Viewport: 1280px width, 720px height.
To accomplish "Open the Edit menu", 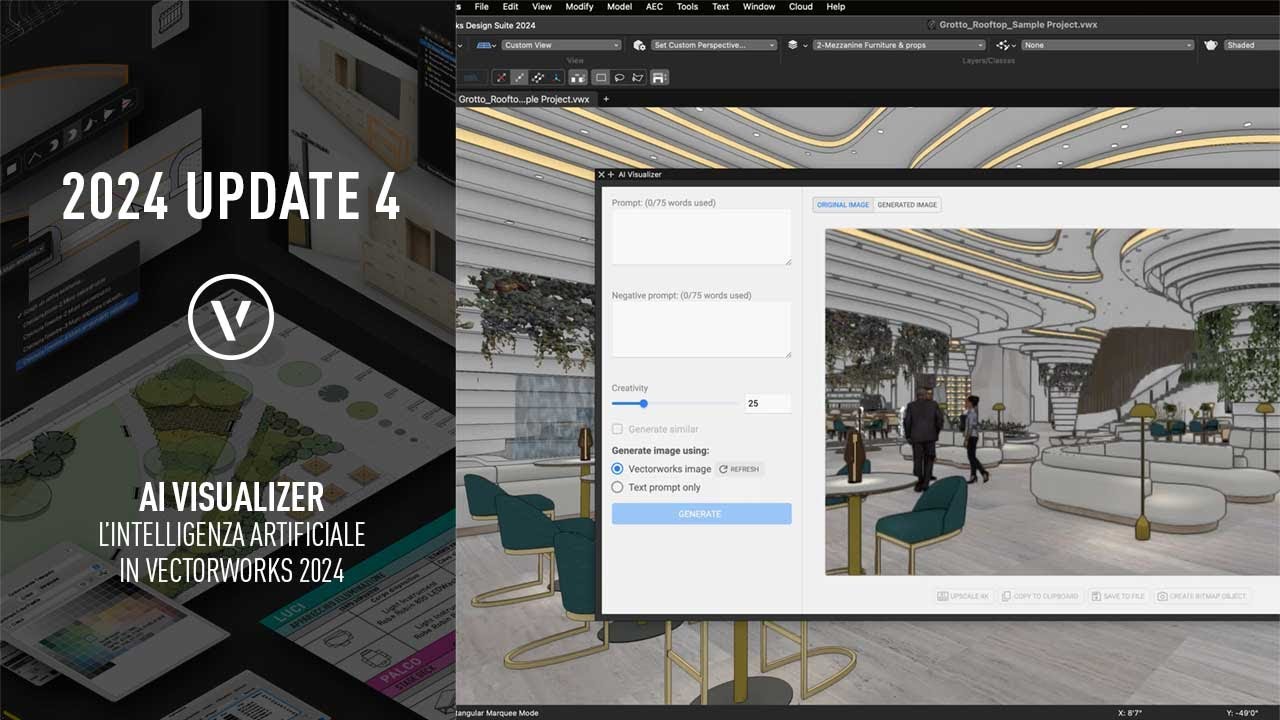I will pyautogui.click(x=510, y=6).
